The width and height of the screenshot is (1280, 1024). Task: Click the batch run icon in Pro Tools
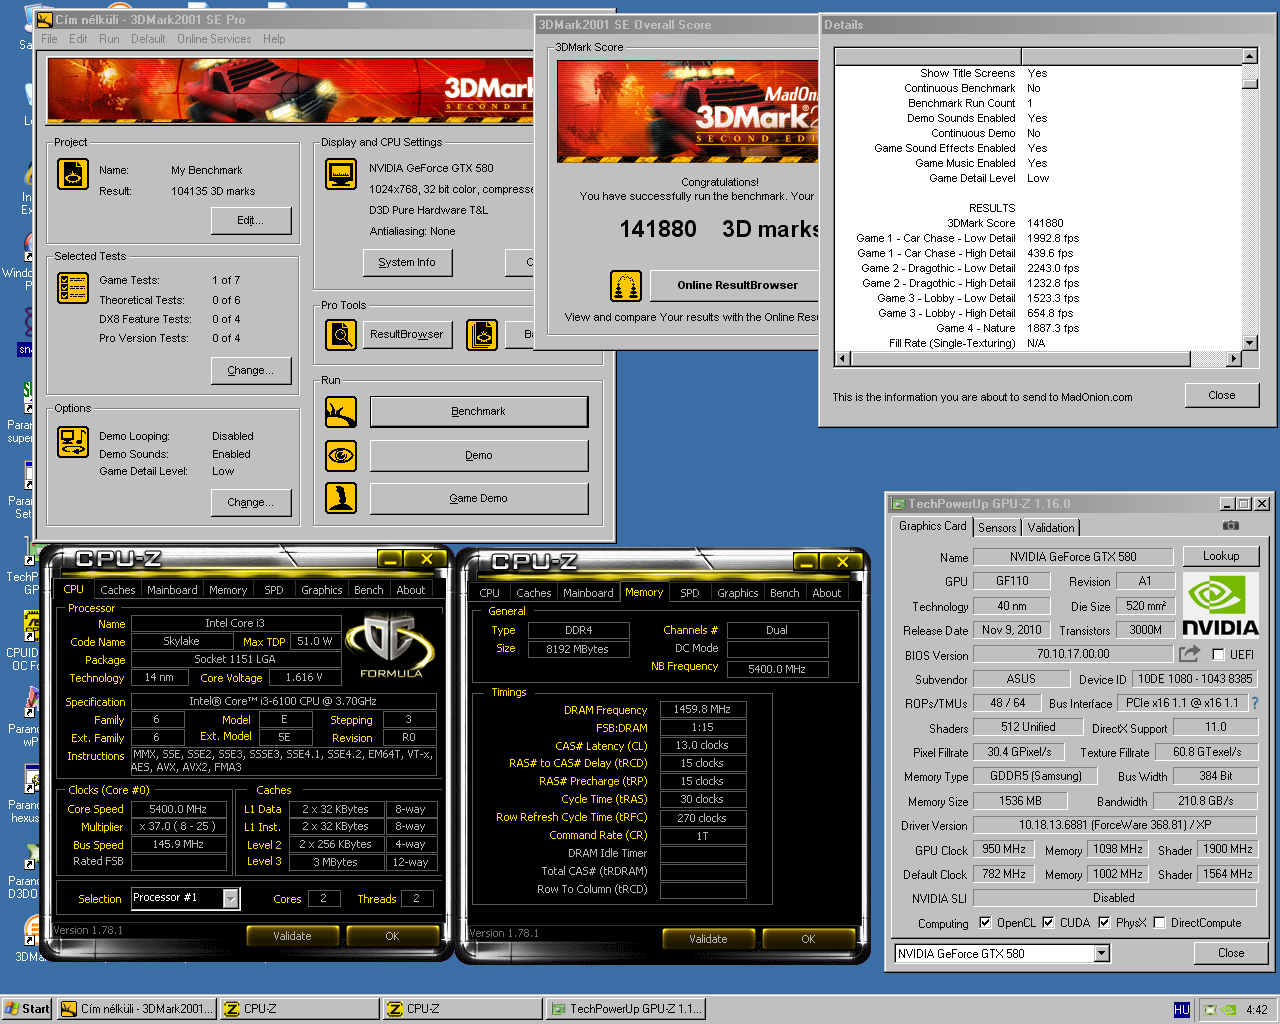click(x=482, y=334)
